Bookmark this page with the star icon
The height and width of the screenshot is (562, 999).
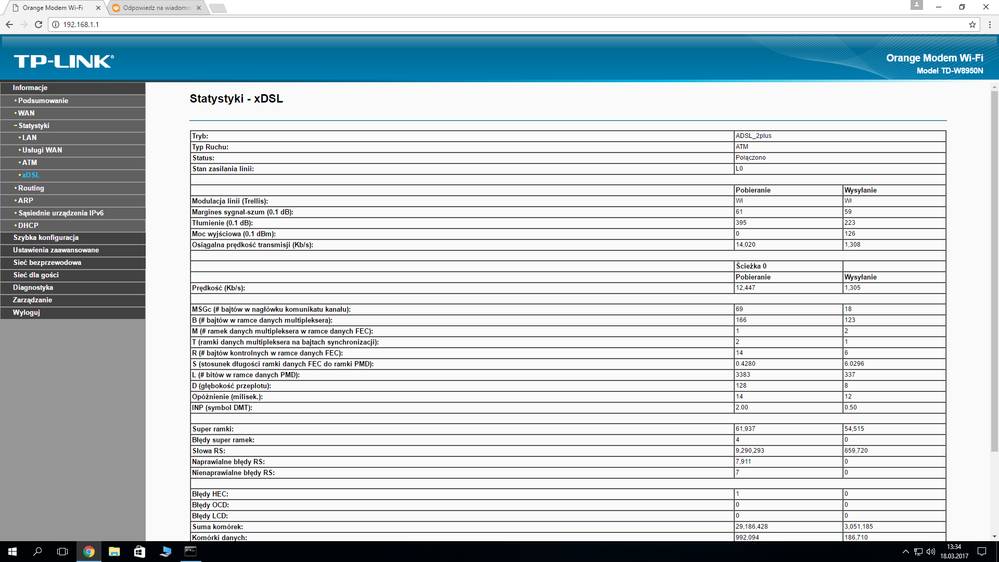(972, 24)
